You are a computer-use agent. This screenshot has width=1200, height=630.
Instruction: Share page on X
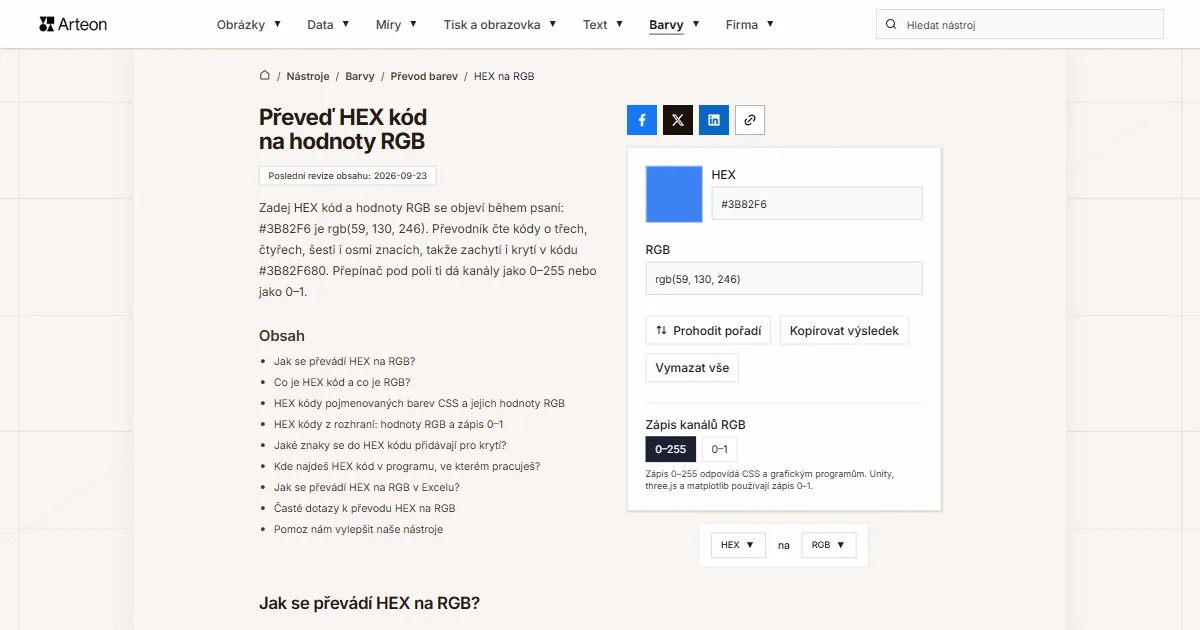[x=678, y=120]
